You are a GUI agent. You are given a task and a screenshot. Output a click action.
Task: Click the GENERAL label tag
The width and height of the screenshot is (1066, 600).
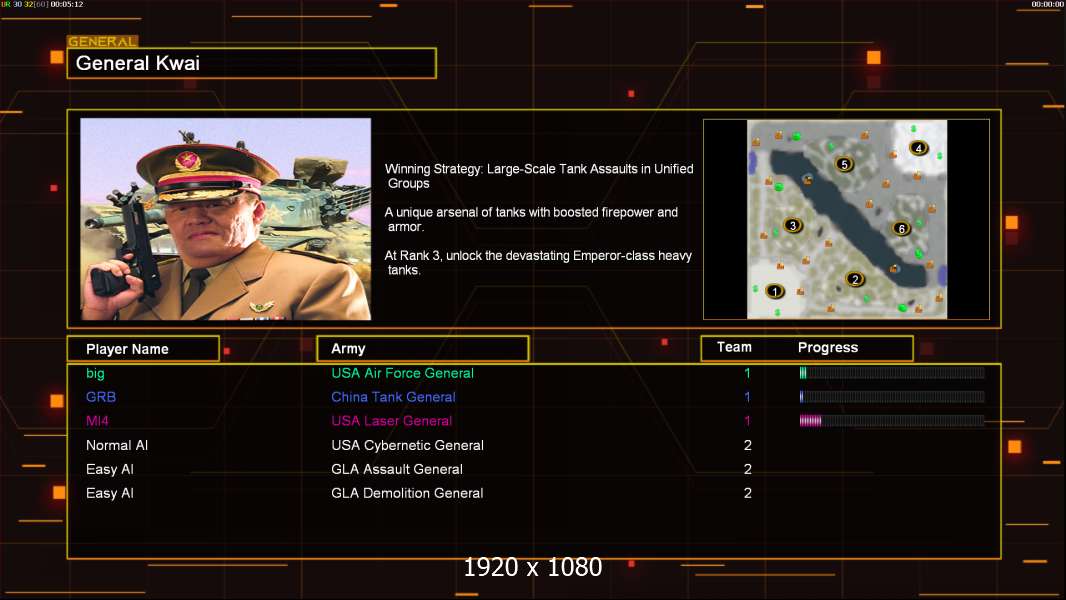tap(103, 41)
